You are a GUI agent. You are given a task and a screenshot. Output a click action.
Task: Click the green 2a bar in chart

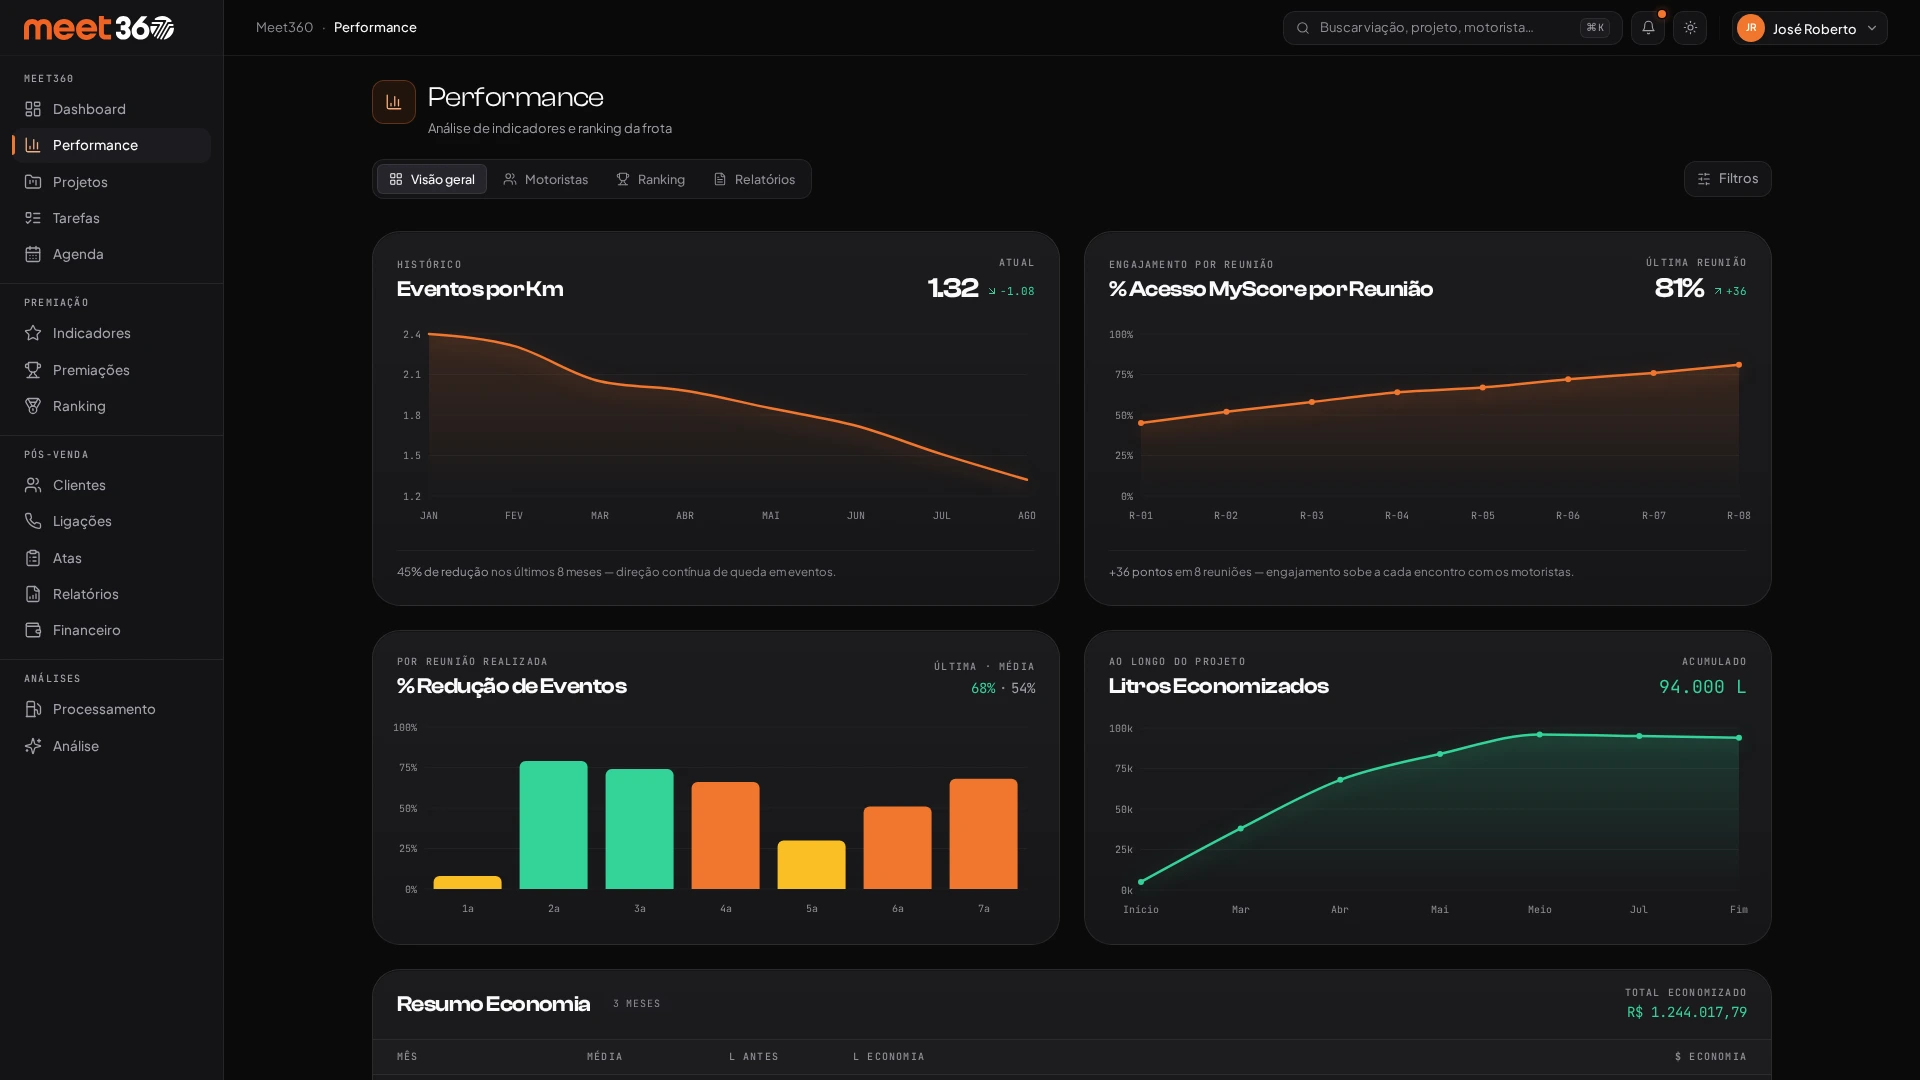[554, 825]
